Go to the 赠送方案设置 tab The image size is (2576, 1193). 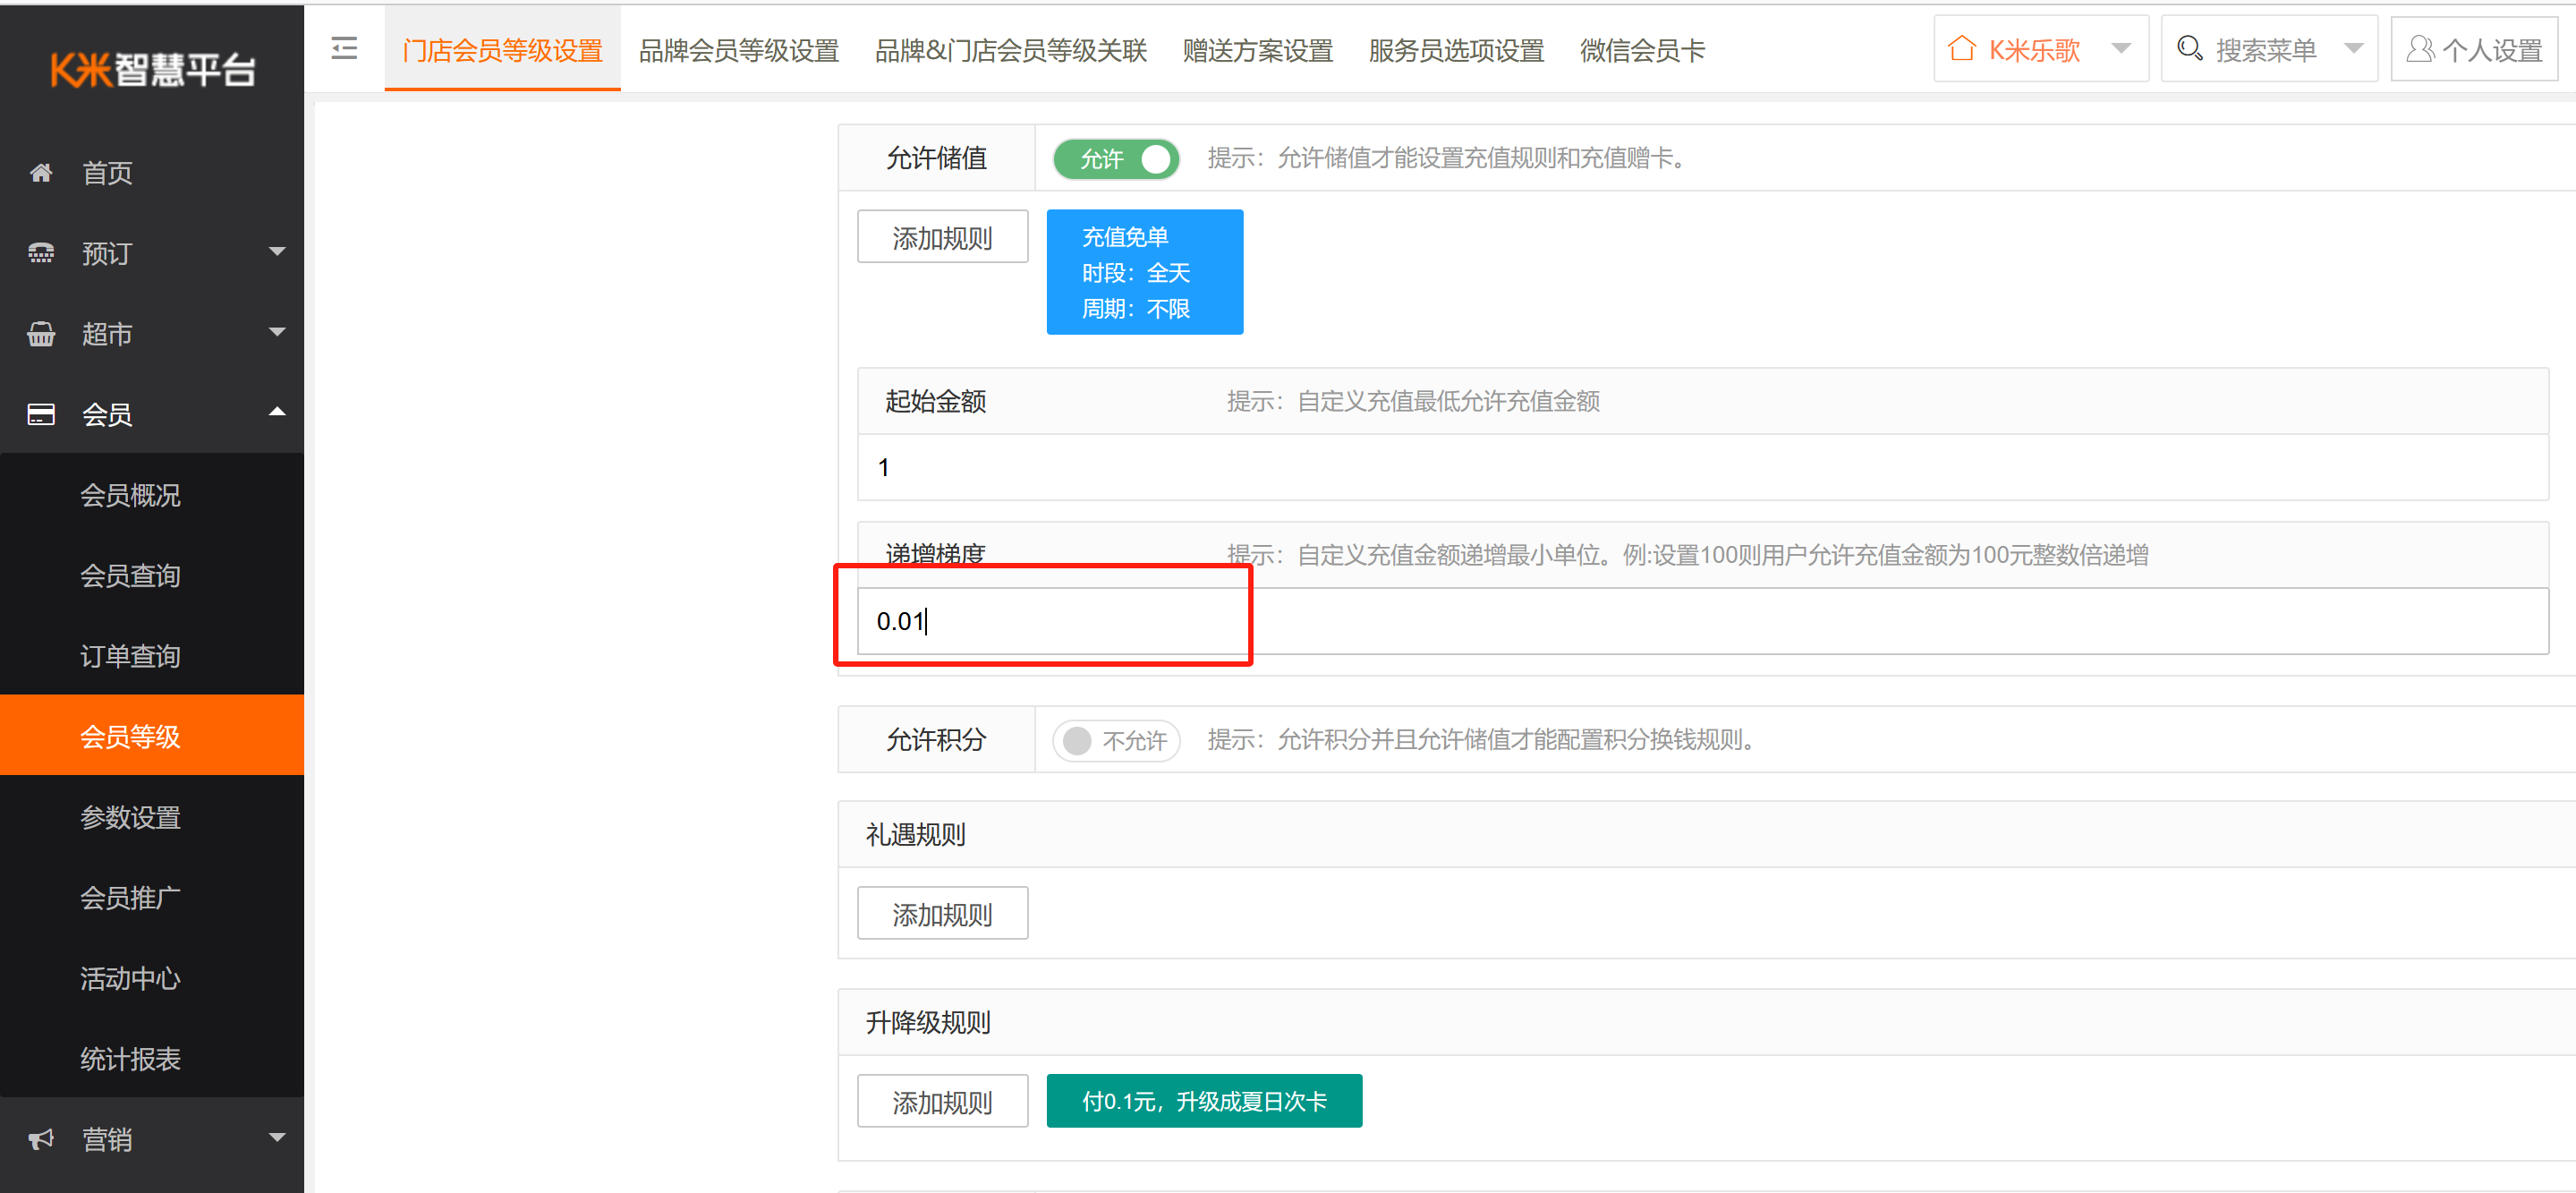pos(1258,50)
